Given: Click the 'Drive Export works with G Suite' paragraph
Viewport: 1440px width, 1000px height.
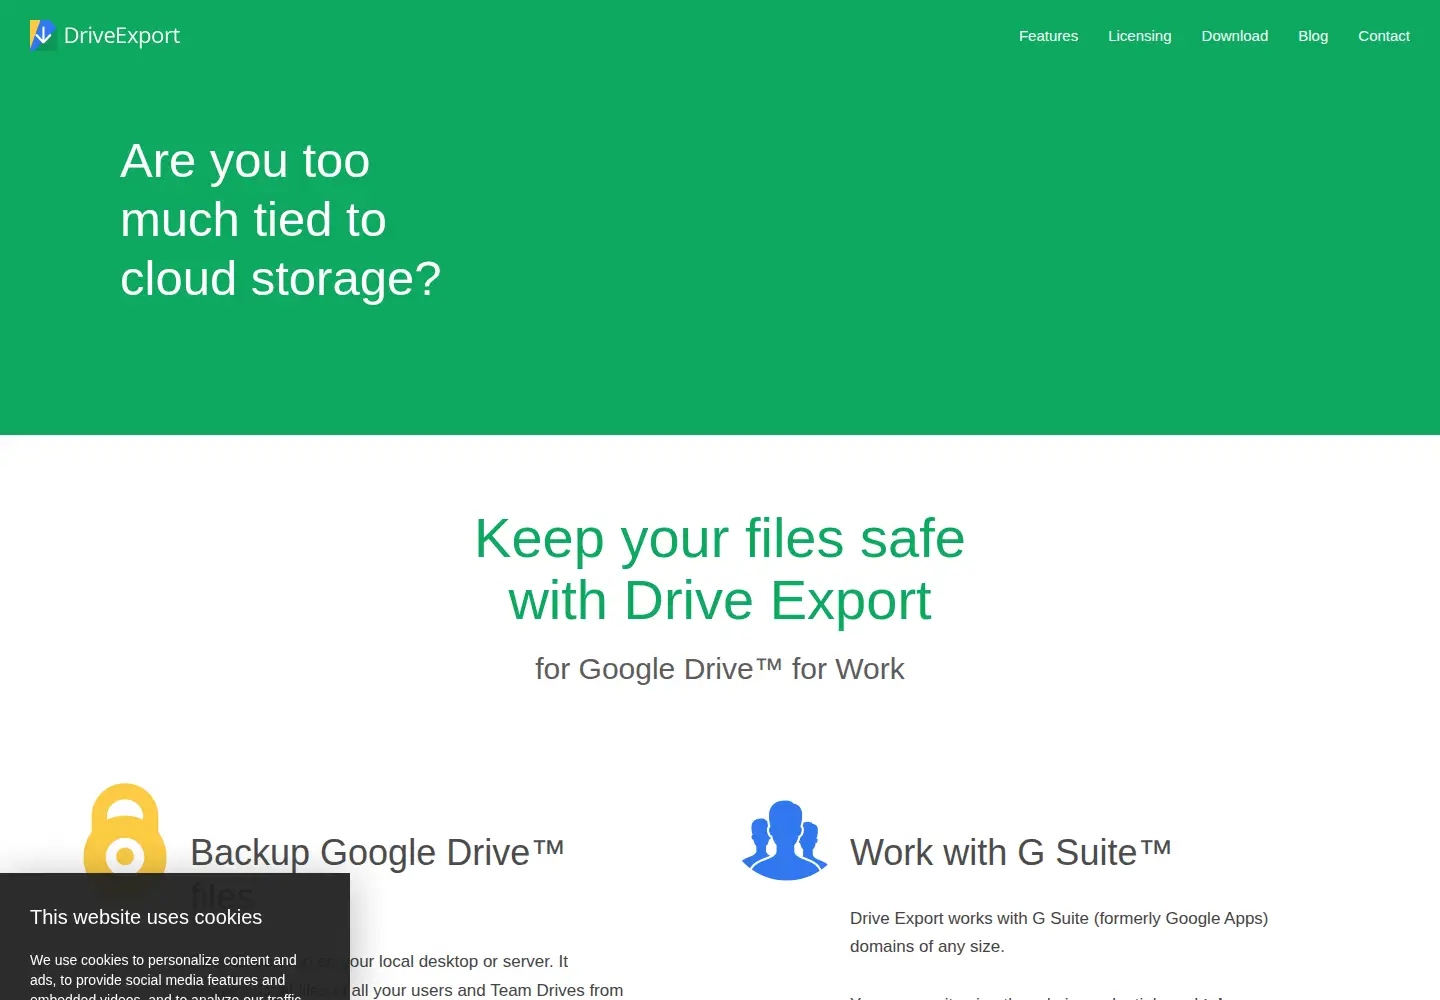Looking at the screenshot, I should point(1059,932).
